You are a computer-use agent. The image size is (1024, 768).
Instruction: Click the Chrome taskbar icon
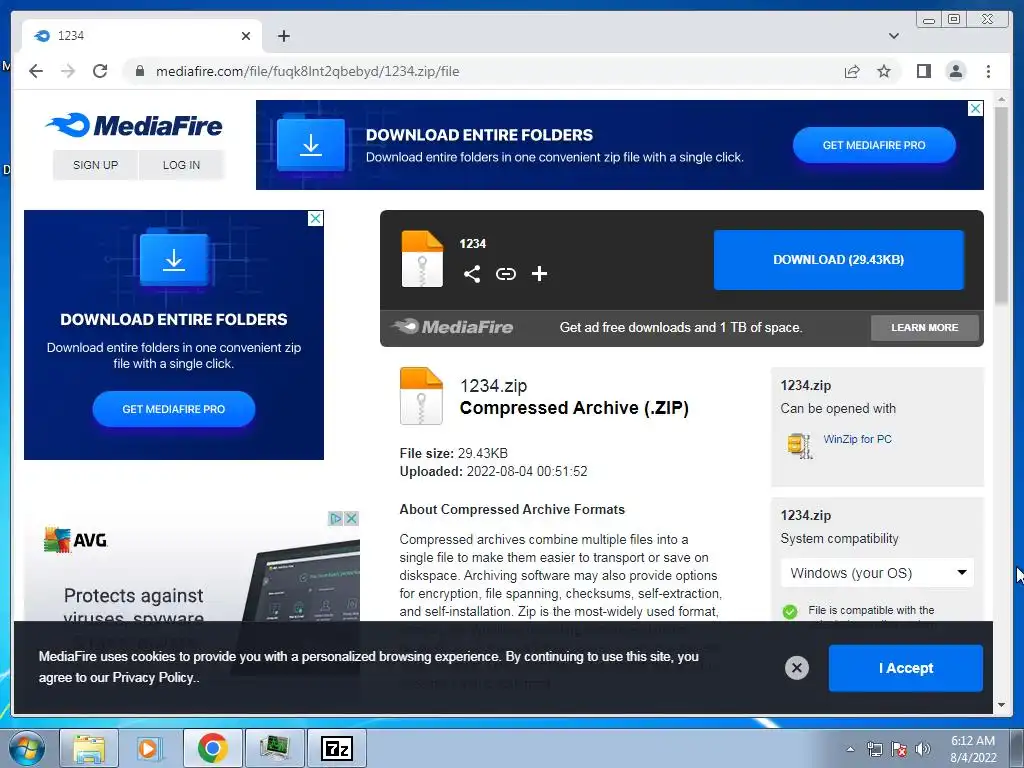[x=212, y=748]
